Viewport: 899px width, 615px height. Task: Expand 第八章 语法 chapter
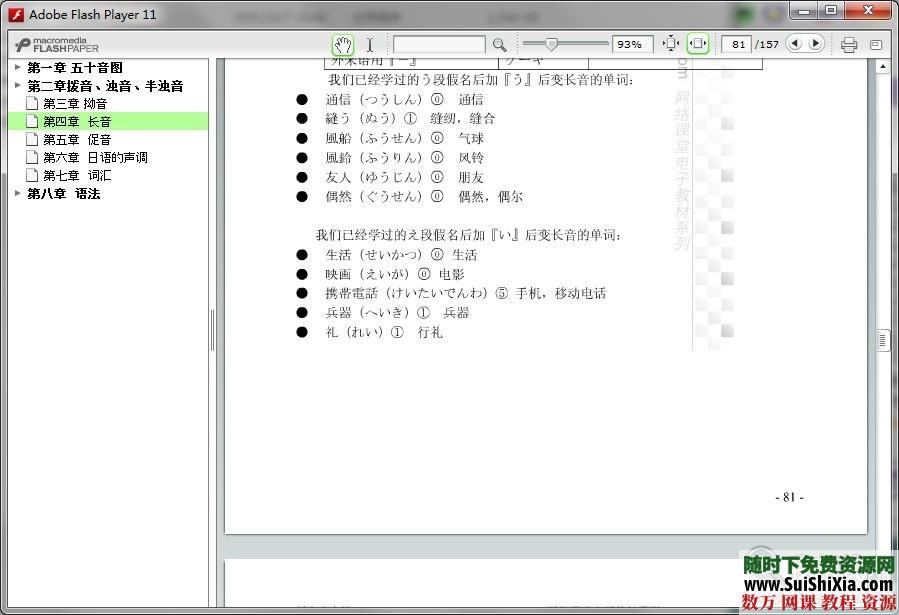17,194
